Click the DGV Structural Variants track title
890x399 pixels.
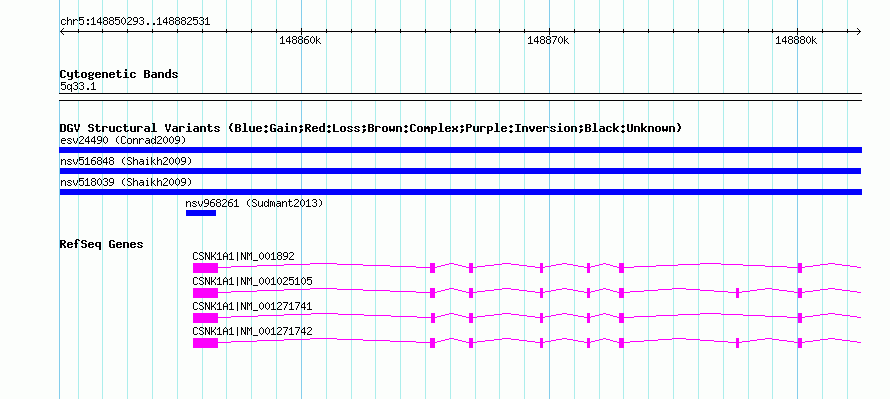371,128
